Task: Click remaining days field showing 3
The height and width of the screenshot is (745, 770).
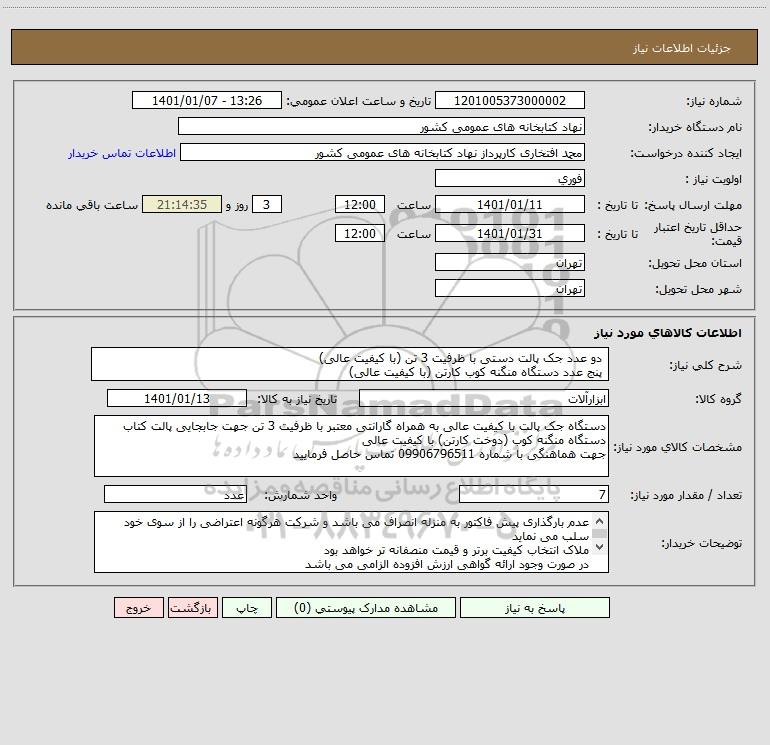Action: coord(267,204)
